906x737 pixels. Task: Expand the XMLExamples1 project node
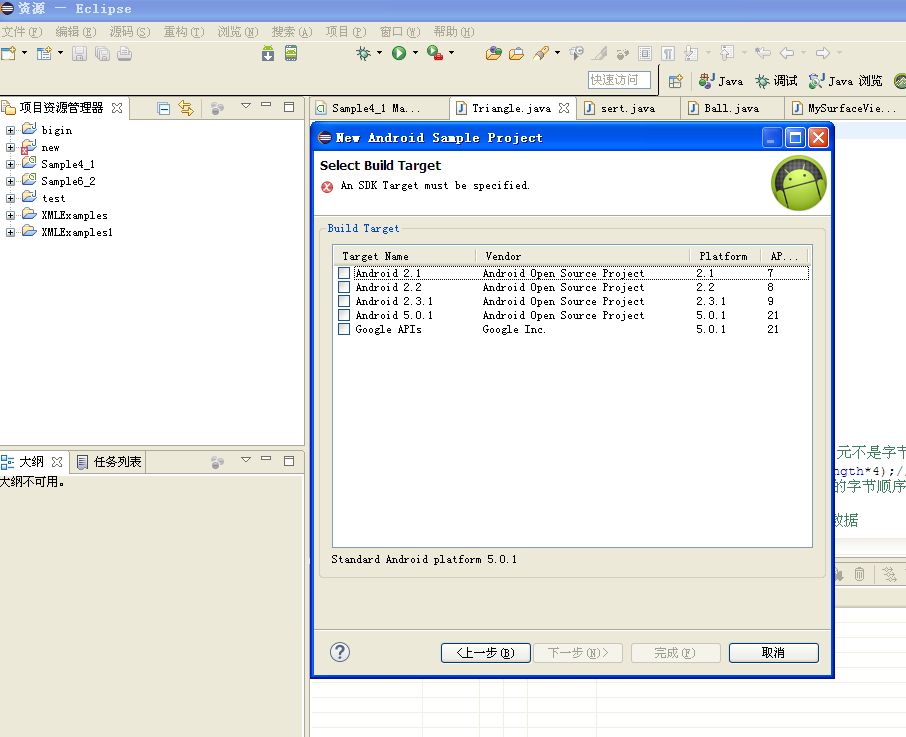point(10,232)
